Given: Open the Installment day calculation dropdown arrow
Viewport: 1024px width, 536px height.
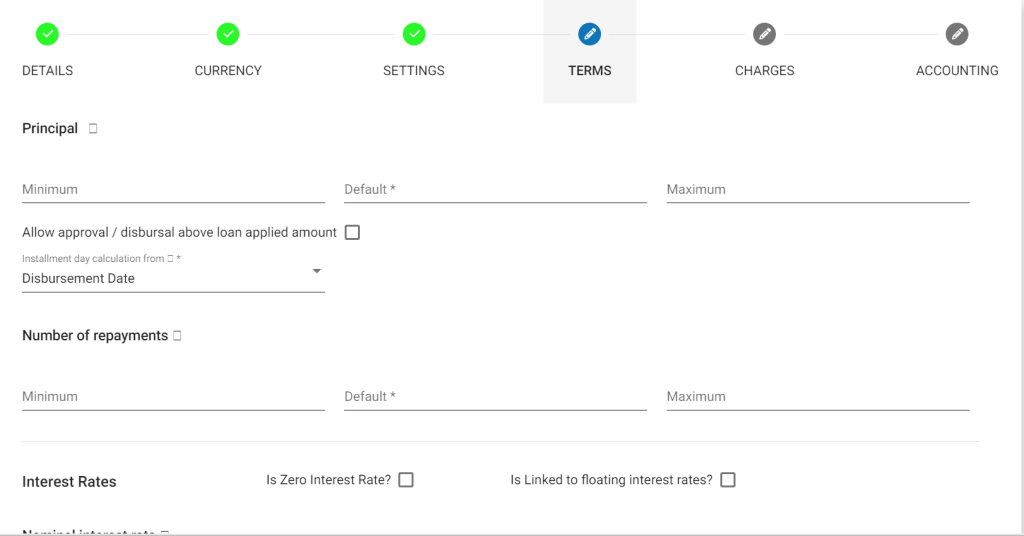Looking at the screenshot, I should (x=316, y=272).
